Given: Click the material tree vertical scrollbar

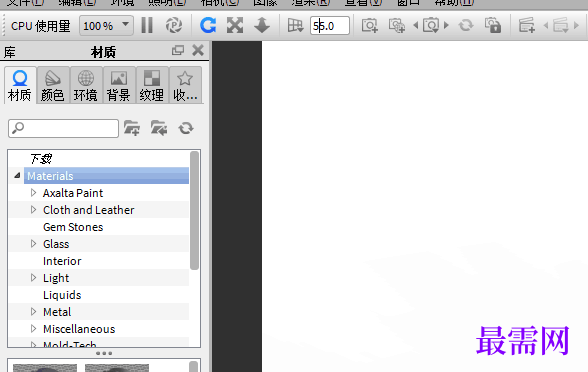Looking at the screenshot, I should (194, 210).
